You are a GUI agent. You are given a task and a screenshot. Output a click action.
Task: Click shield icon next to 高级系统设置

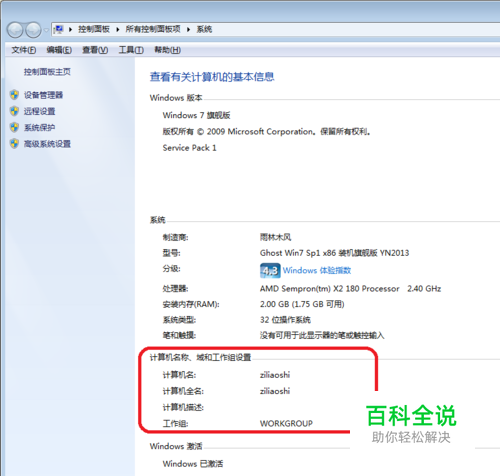[14, 143]
